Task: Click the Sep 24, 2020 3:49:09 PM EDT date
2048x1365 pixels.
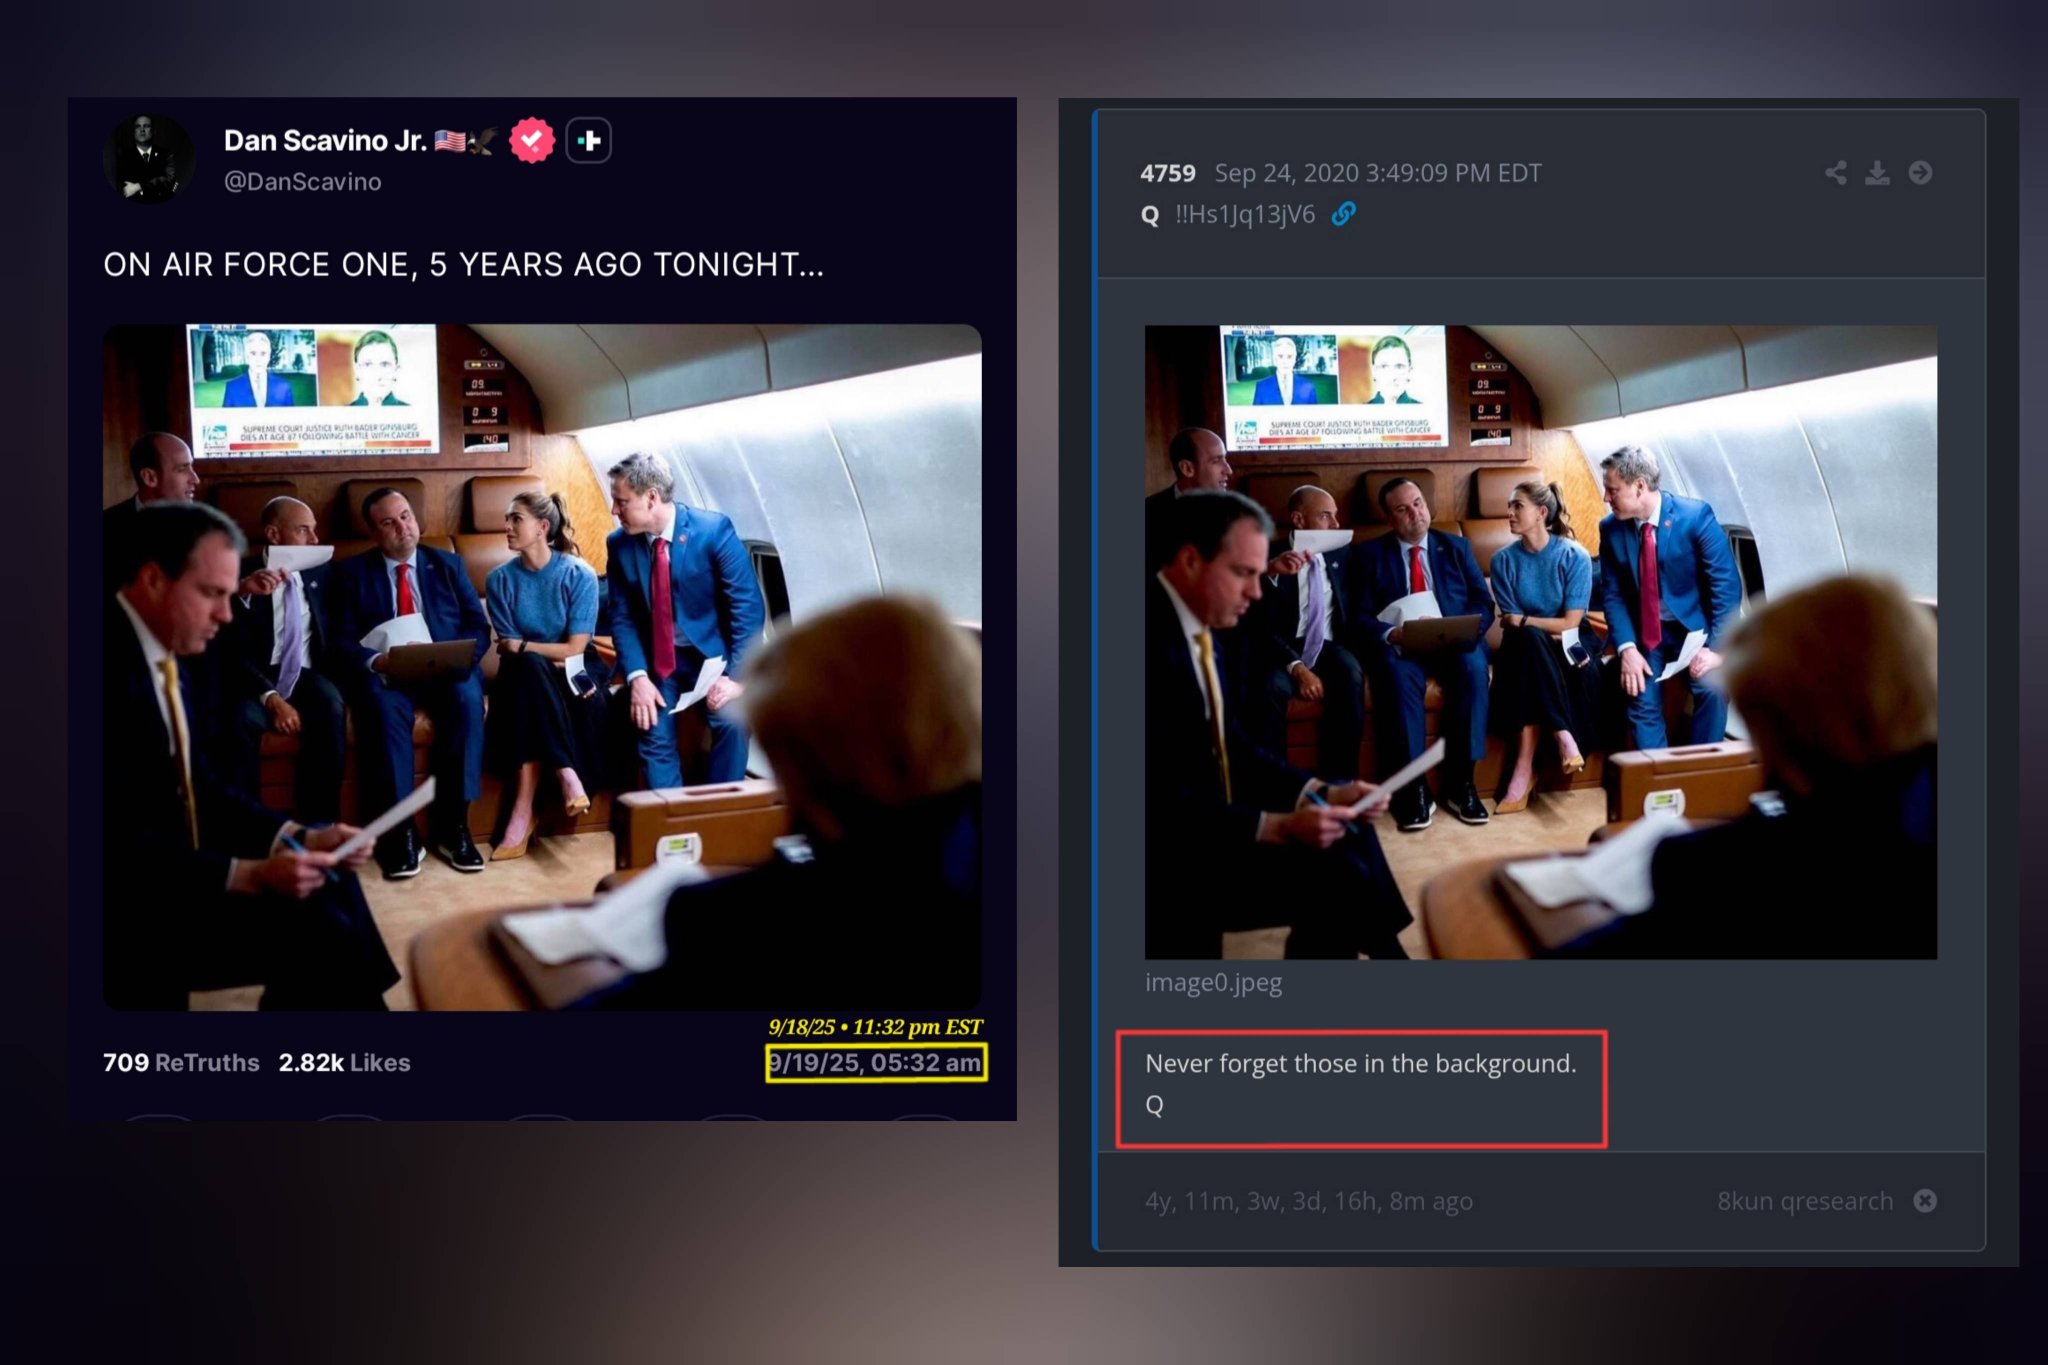Action: (x=1377, y=173)
